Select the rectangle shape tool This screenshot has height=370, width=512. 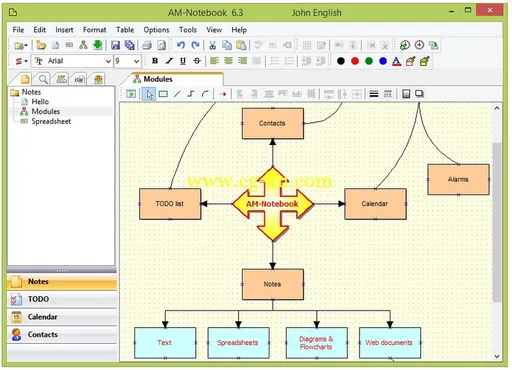[x=163, y=94]
